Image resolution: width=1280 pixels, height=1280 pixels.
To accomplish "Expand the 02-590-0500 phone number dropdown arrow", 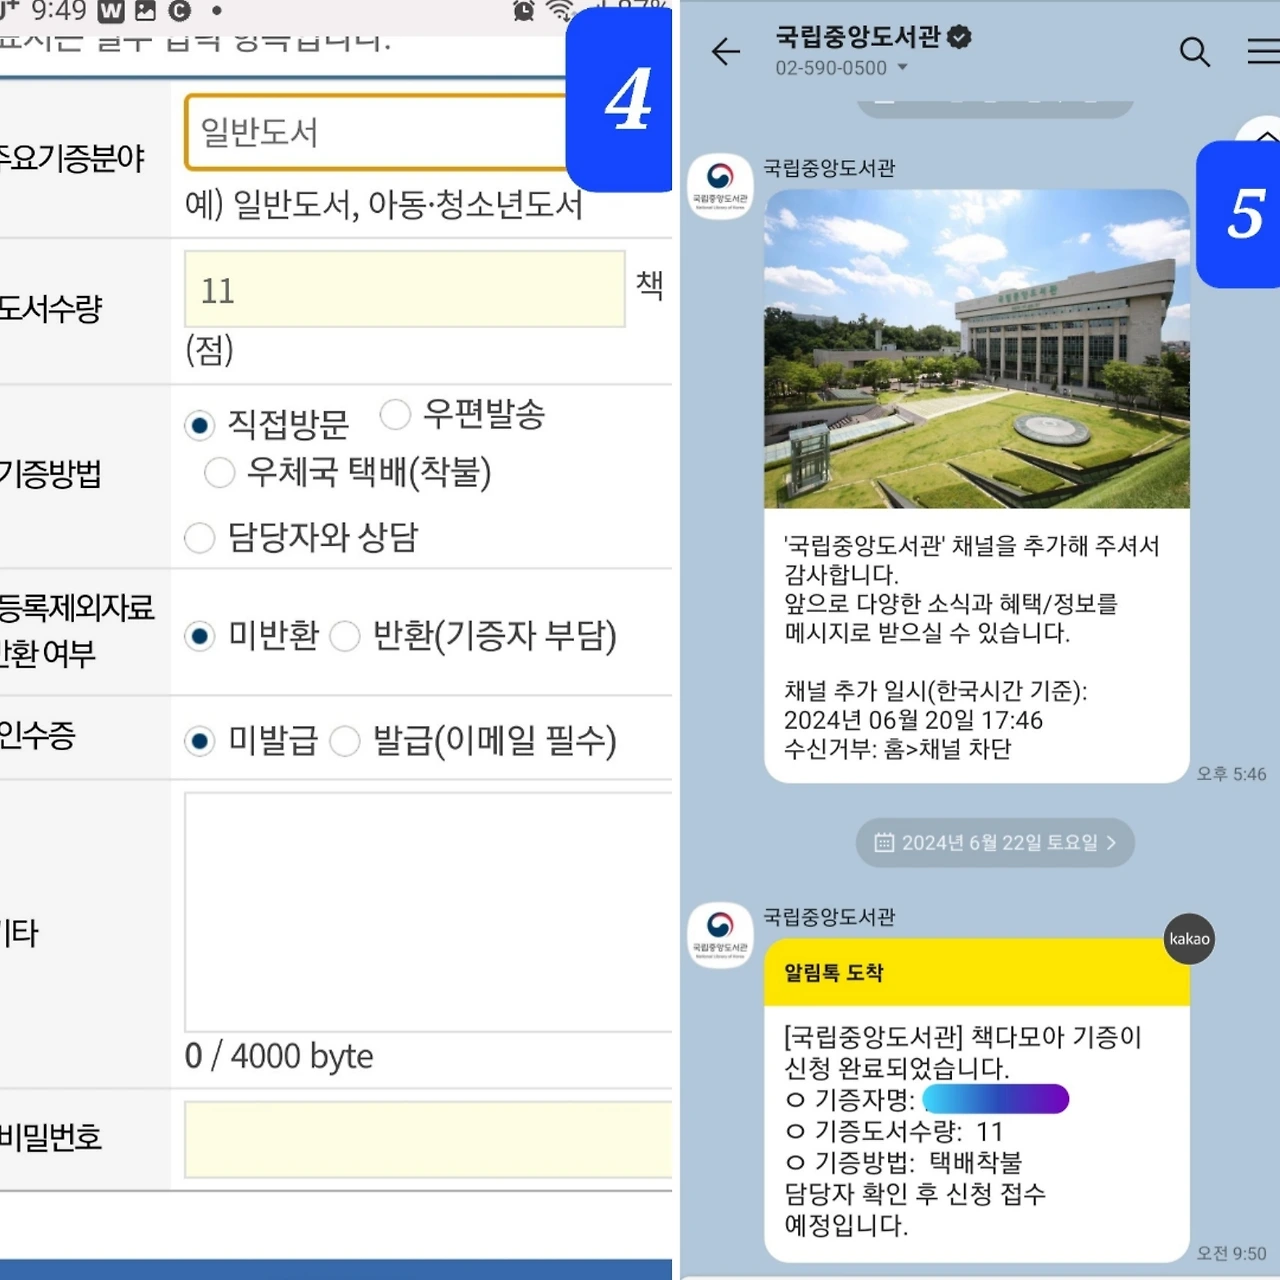I will point(902,68).
